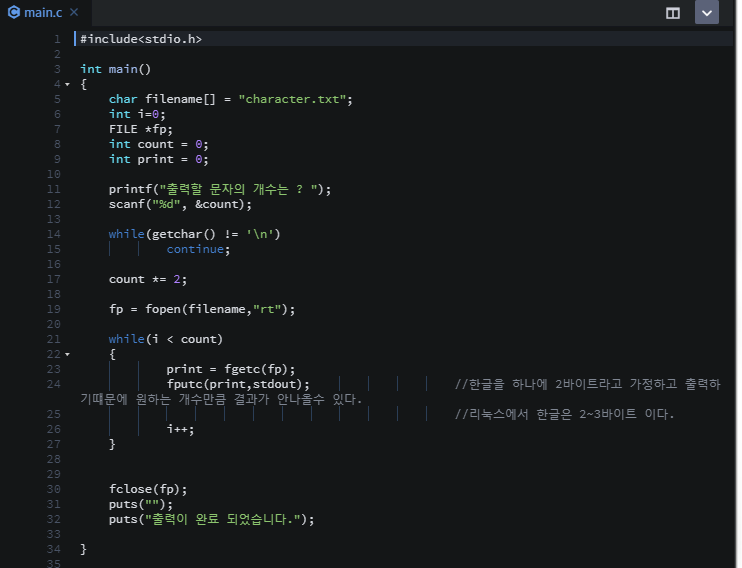Click line number 19 in the gutter
The image size is (742, 568).
(53, 309)
